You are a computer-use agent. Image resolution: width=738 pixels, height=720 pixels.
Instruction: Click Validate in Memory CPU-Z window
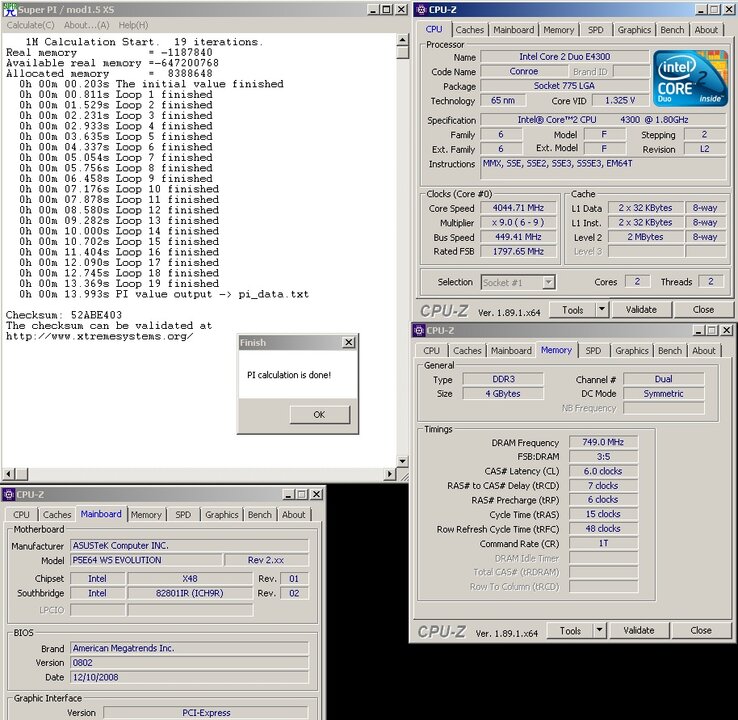[639, 631]
